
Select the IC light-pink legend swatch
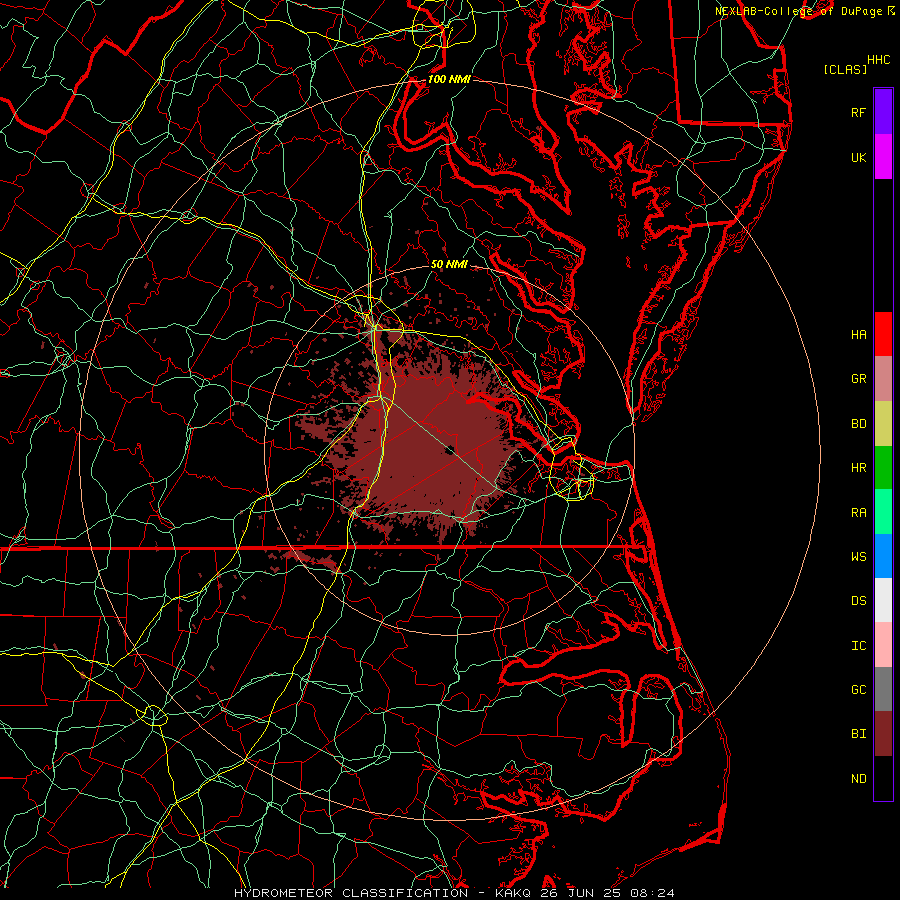883,645
